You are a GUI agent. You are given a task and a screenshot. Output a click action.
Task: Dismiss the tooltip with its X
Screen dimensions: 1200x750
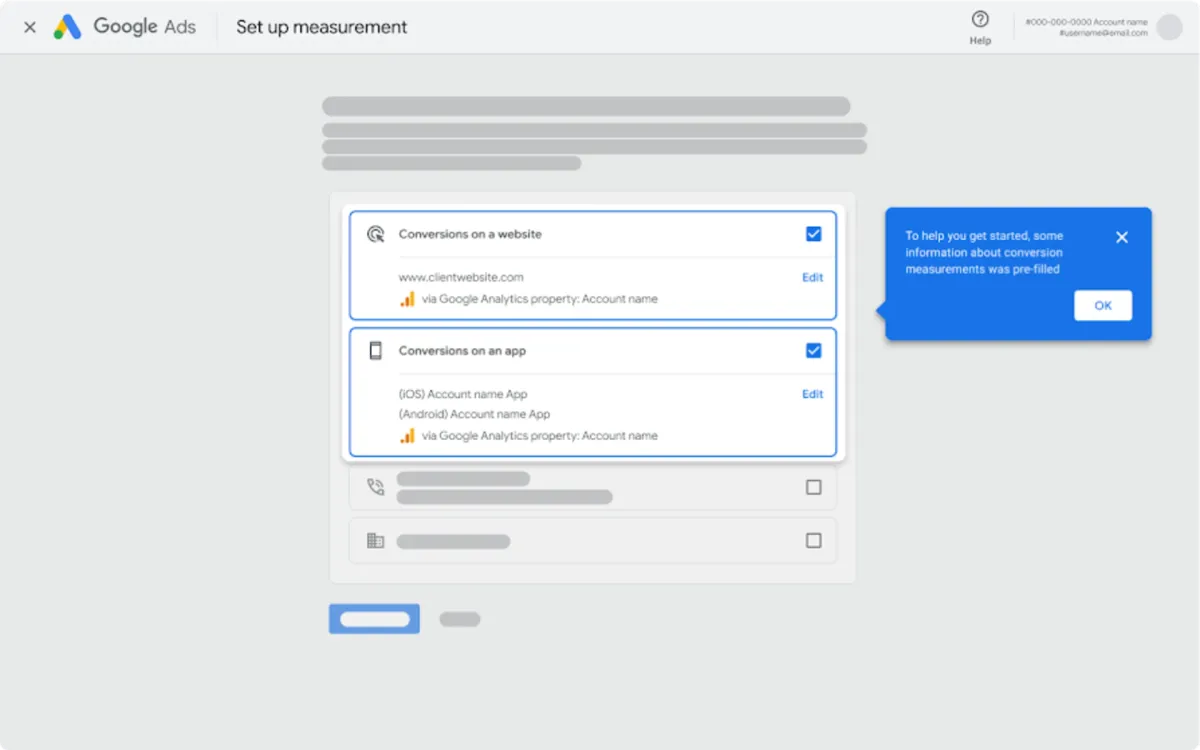tap(1121, 237)
